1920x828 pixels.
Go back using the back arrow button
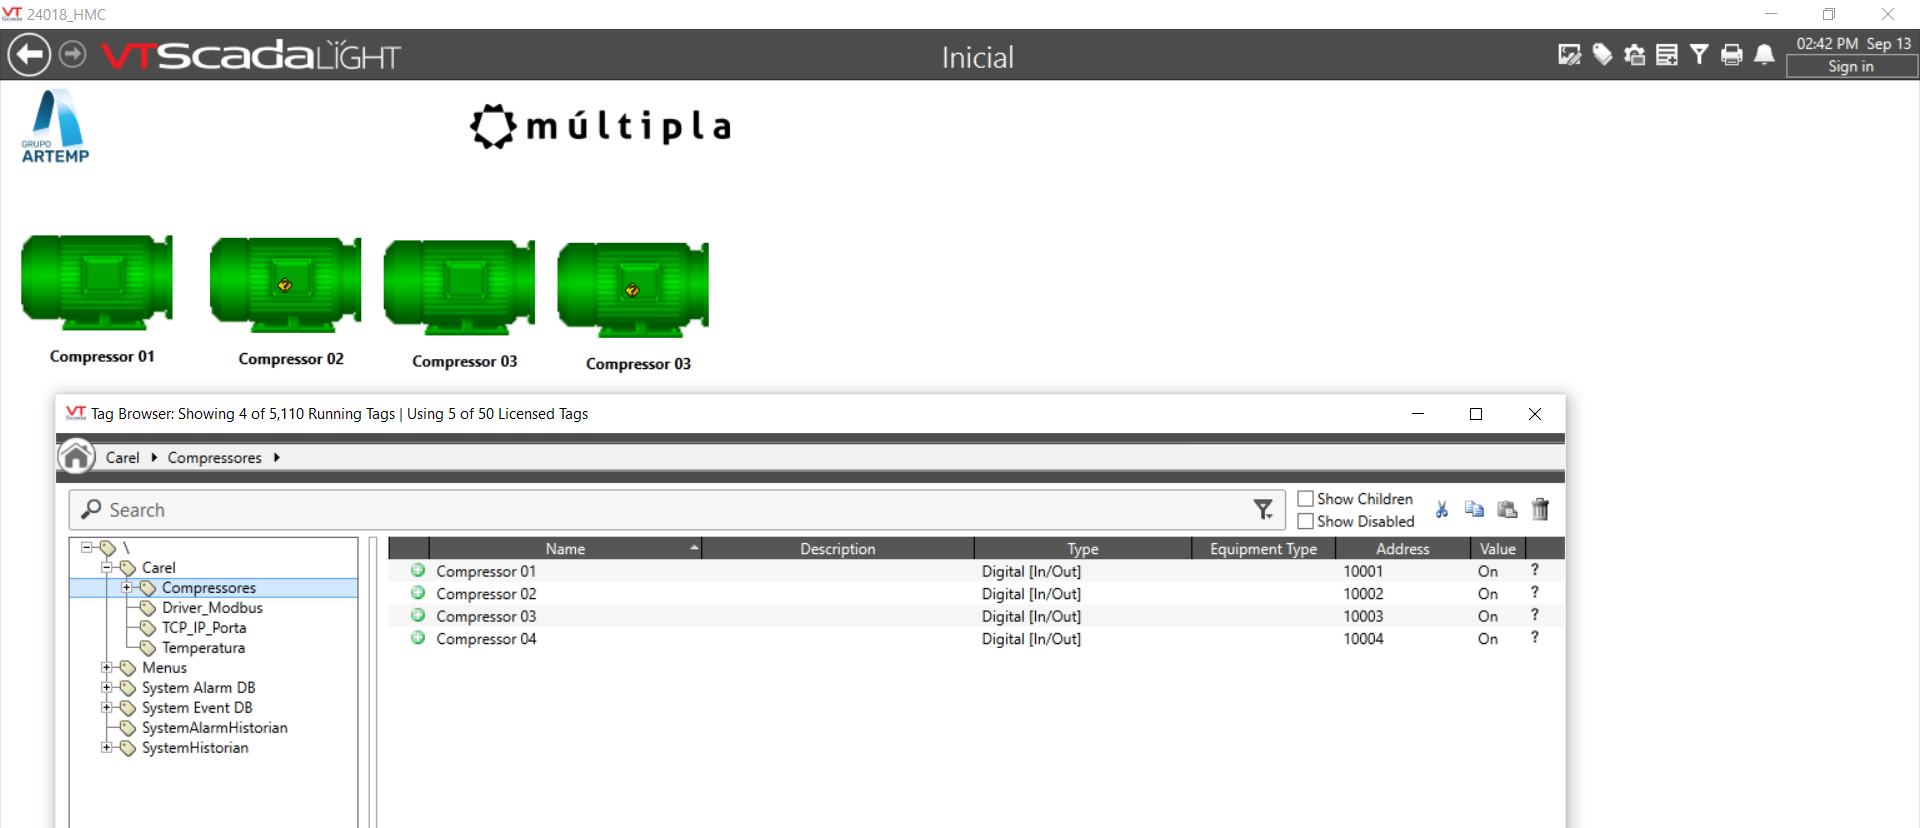(x=29, y=55)
